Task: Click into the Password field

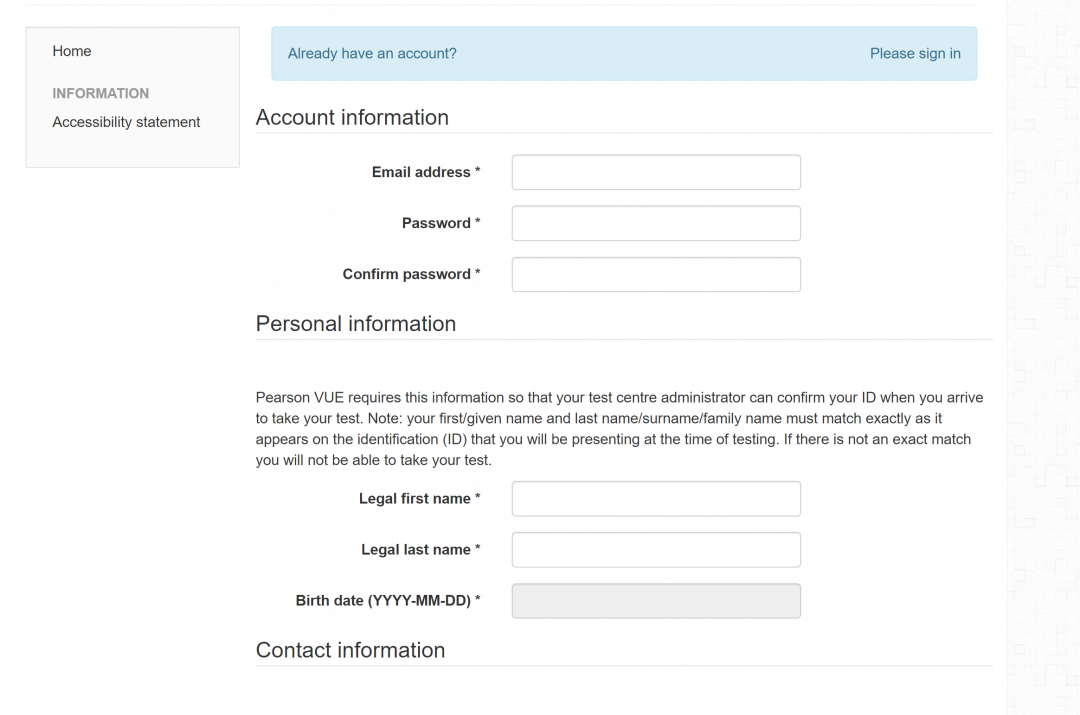Action: click(x=656, y=223)
